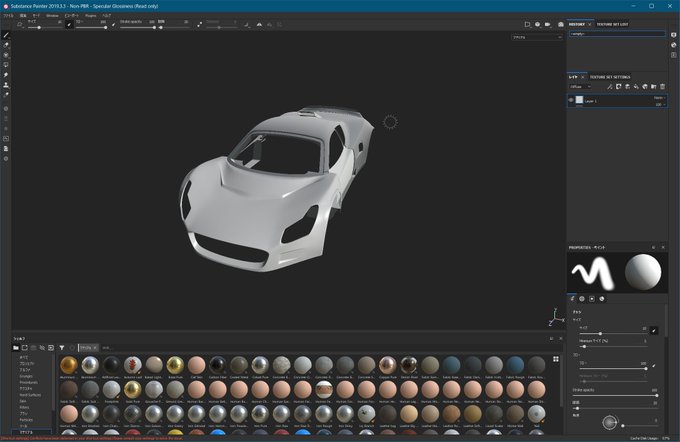Select the Material Picker eyedropper tool
The image size is (680, 442).
6,95
